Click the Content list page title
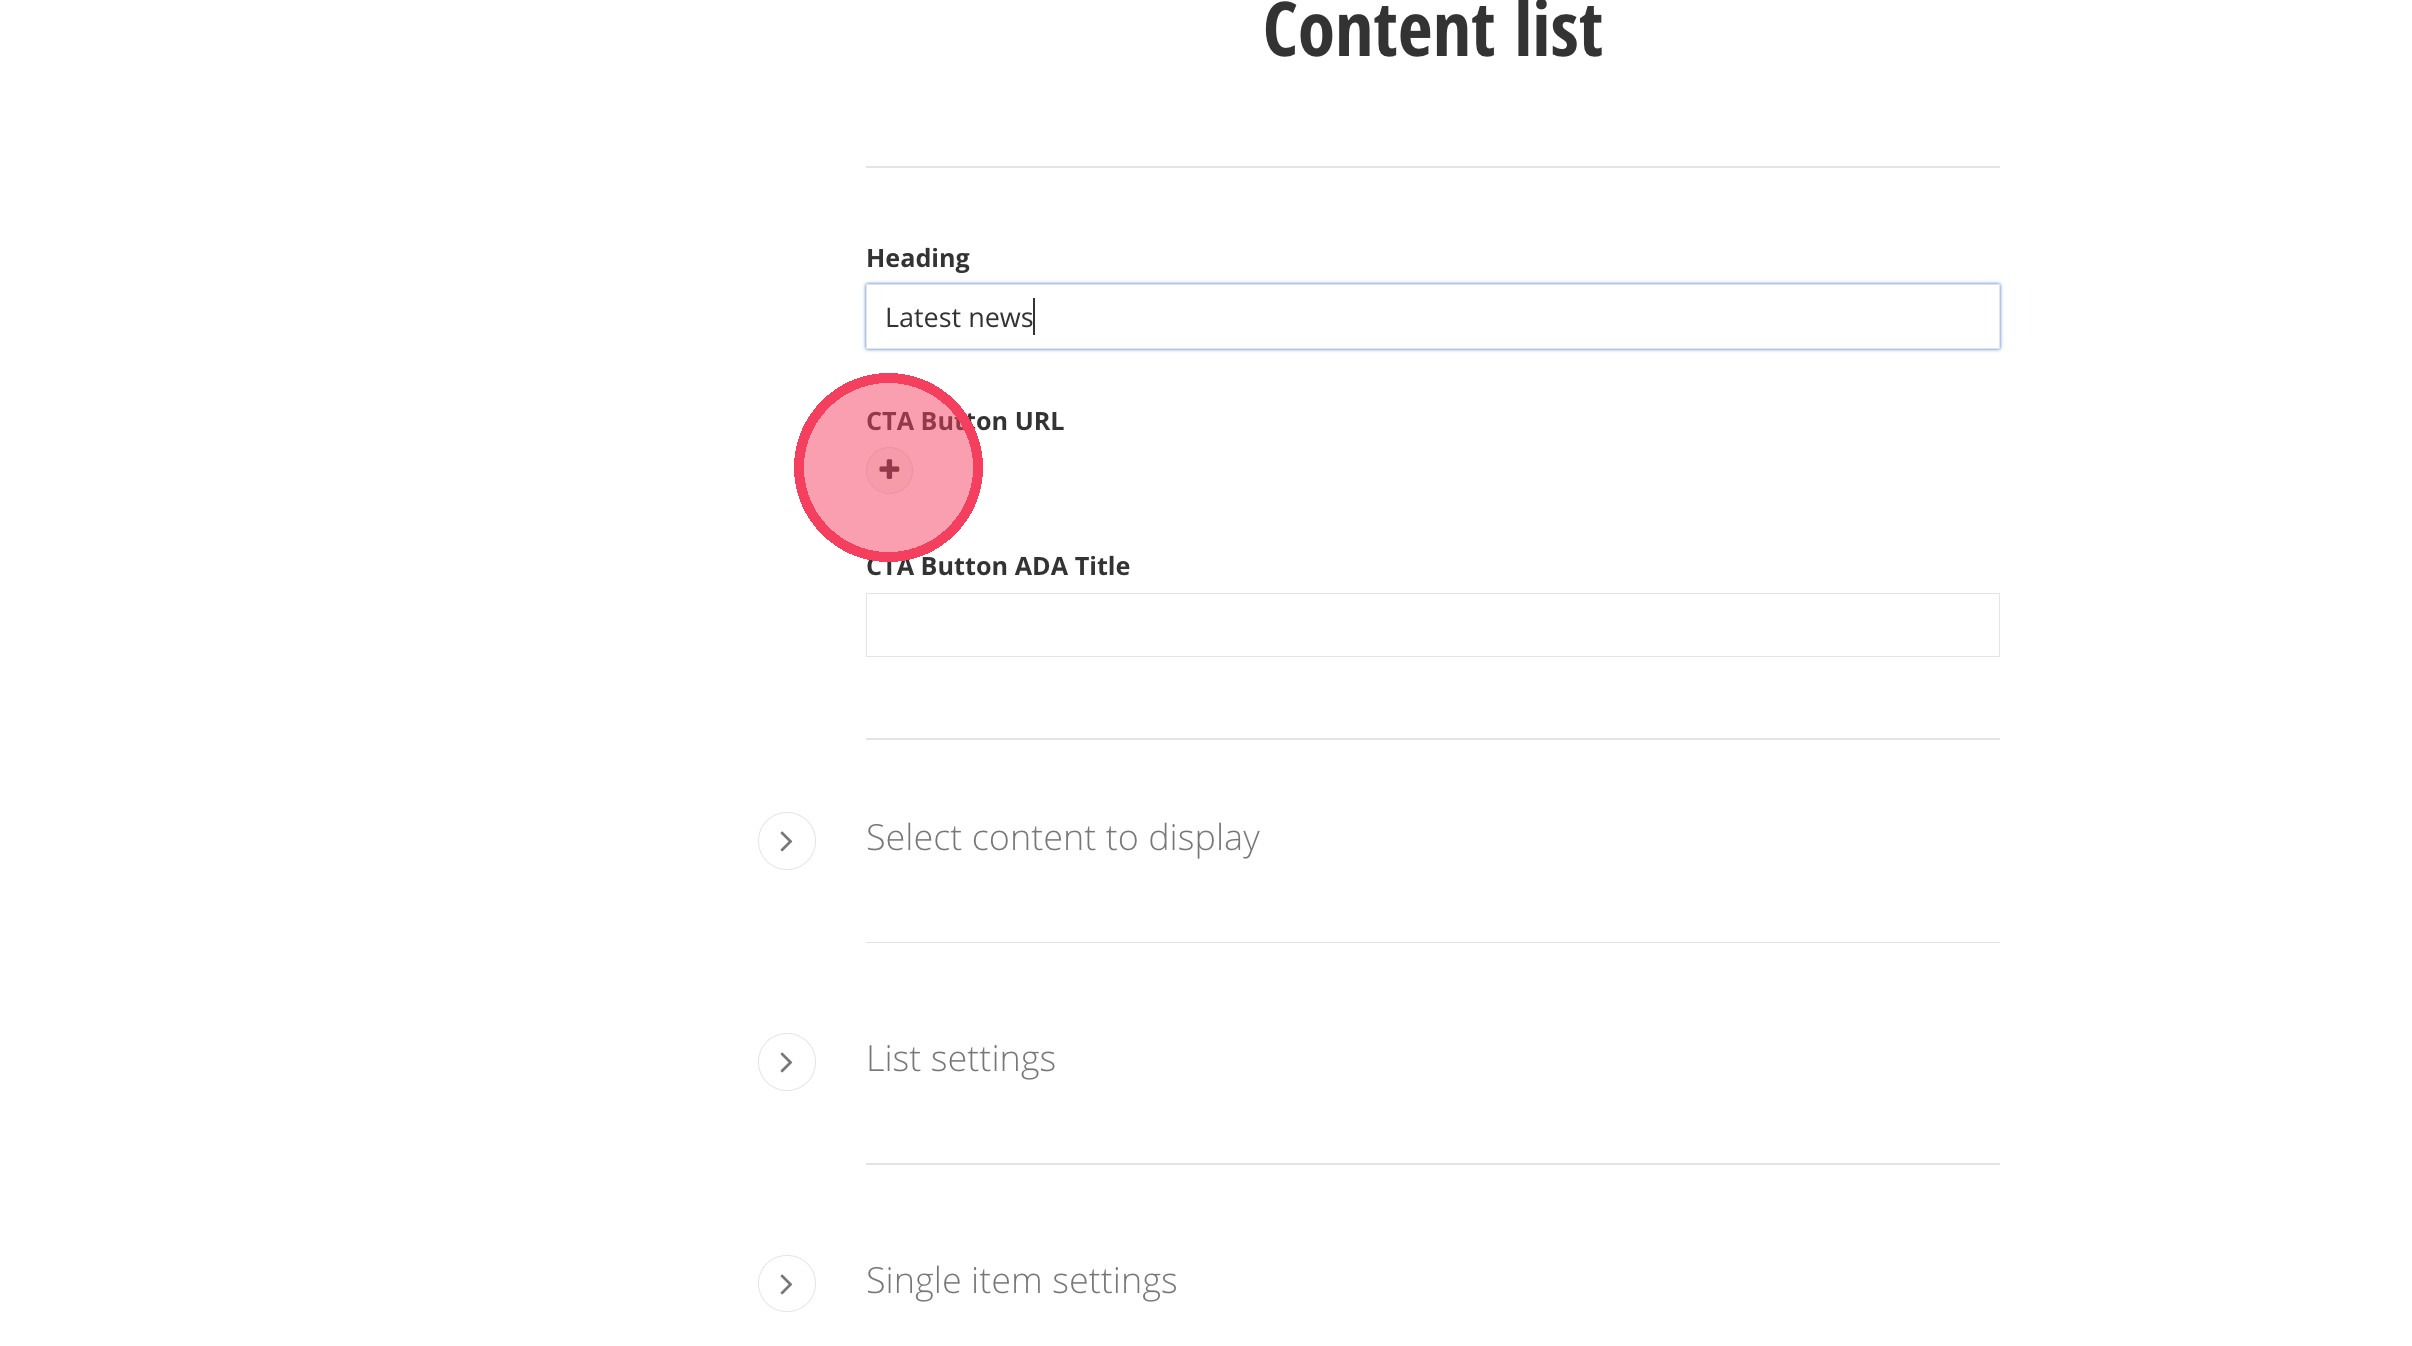Image resolution: width=2412 pixels, height=1346 pixels. click(x=1432, y=32)
